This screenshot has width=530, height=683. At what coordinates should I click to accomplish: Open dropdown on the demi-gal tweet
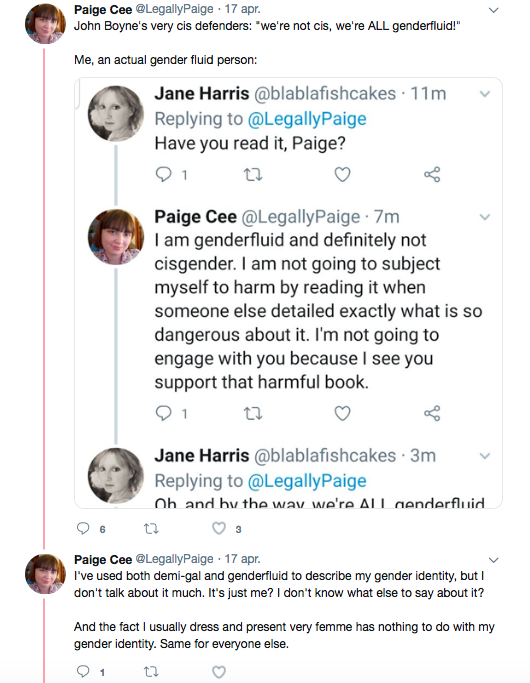click(x=493, y=560)
